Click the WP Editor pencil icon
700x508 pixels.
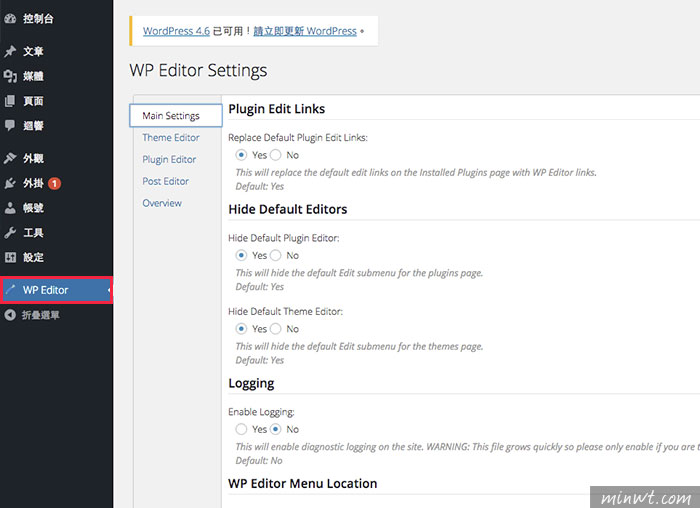(10, 290)
